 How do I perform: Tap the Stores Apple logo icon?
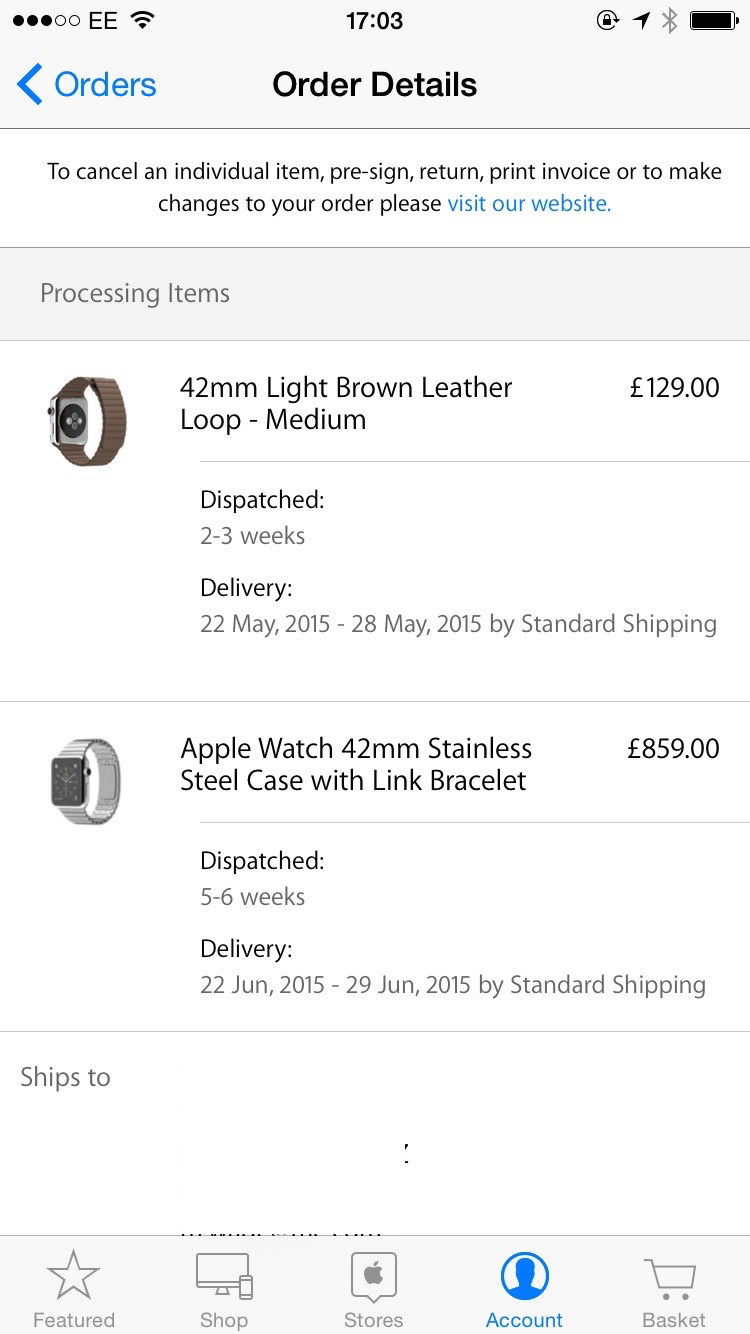click(x=374, y=1277)
